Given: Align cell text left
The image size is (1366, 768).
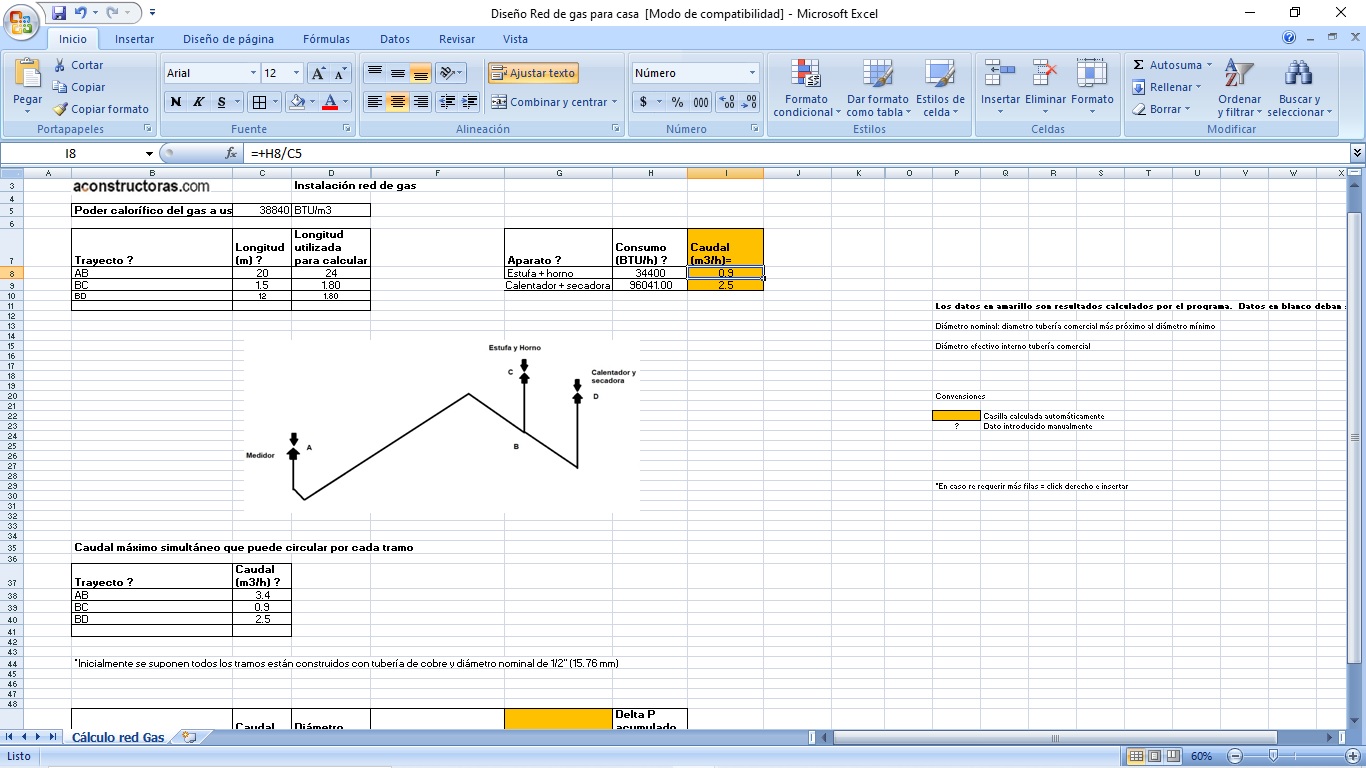Looking at the screenshot, I should (x=374, y=102).
